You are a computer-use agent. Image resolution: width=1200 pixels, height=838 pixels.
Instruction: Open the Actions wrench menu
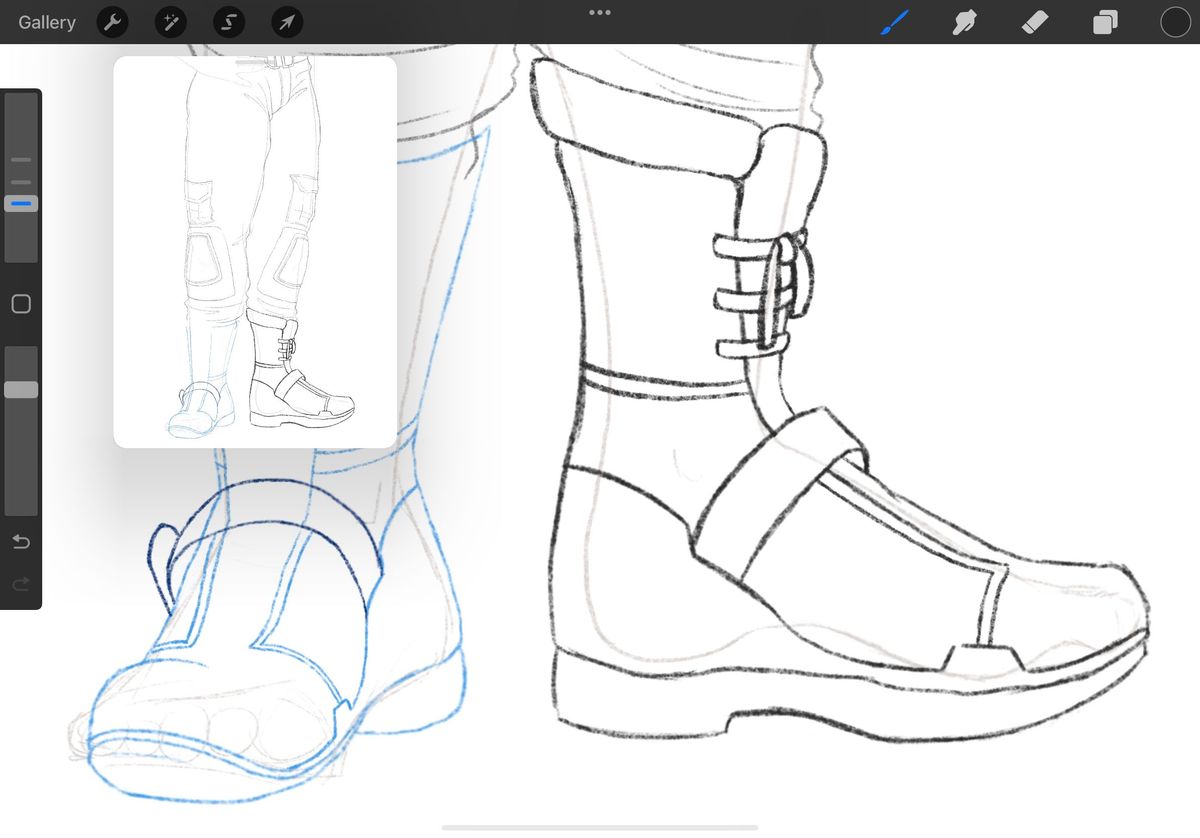pyautogui.click(x=113, y=22)
